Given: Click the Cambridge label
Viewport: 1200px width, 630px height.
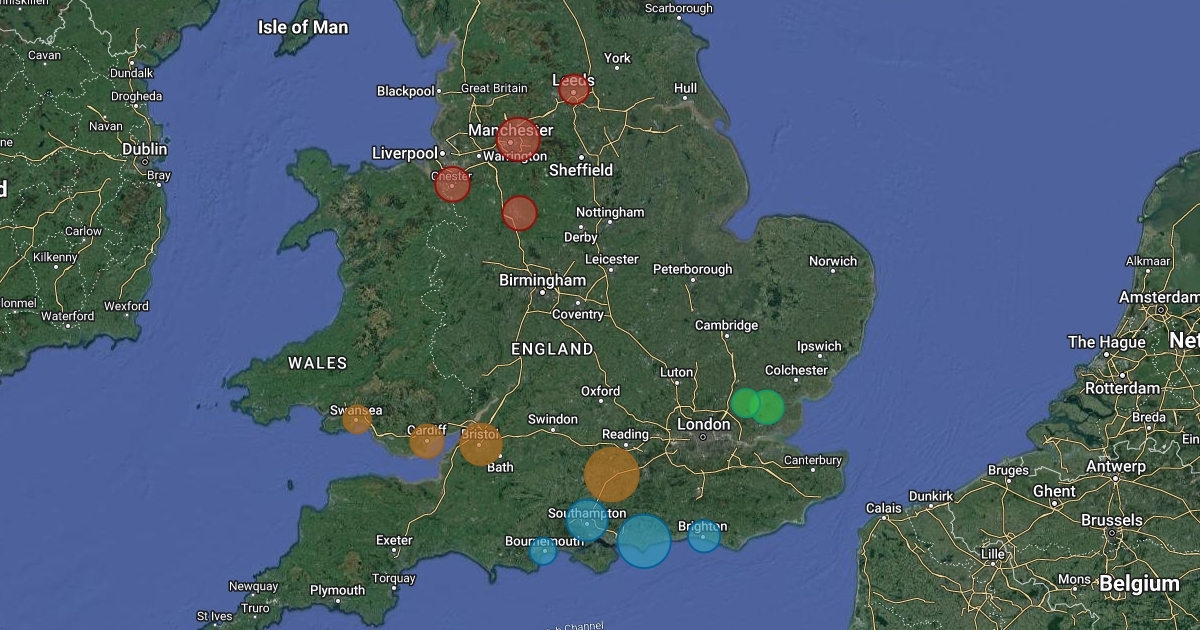Looking at the screenshot, I should click(x=727, y=325).
